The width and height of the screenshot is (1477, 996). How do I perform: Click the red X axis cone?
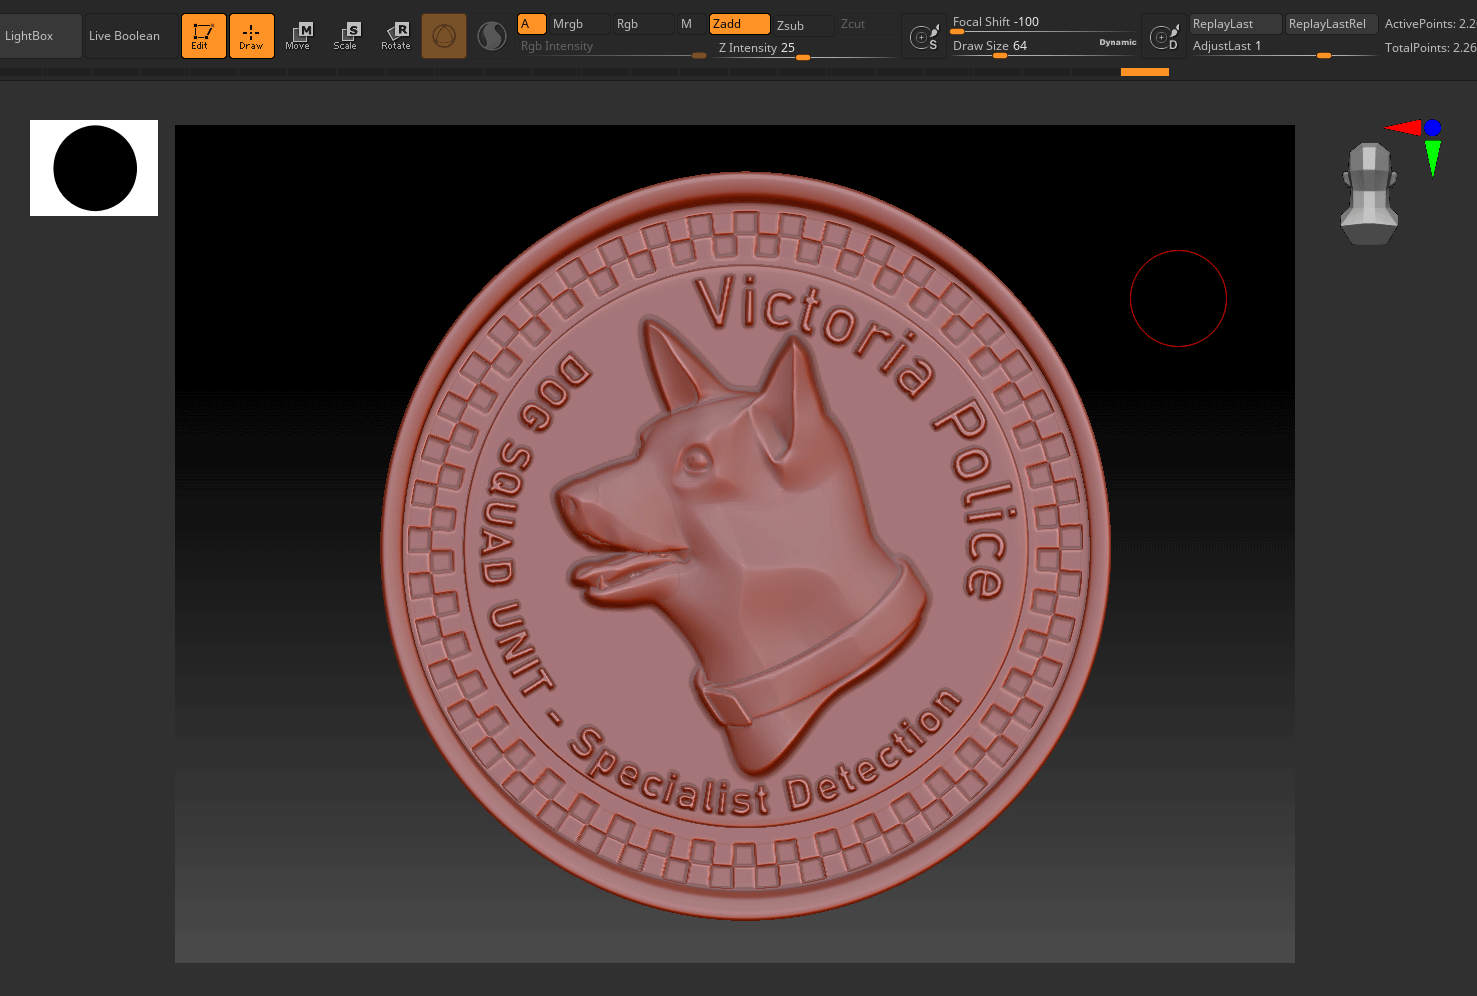tap(1404, 127)
